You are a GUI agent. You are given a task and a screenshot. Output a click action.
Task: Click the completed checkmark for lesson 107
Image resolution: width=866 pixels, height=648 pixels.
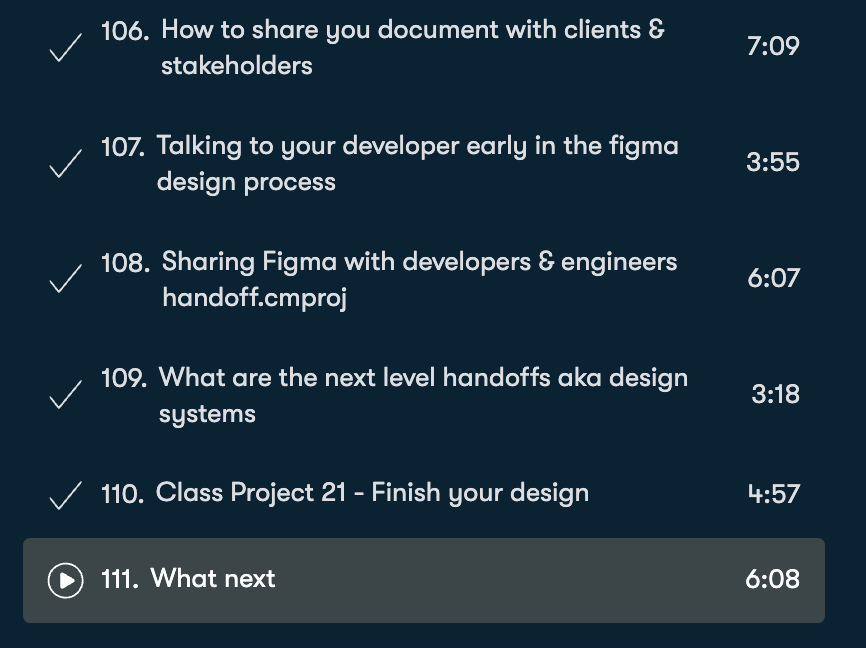66,163
